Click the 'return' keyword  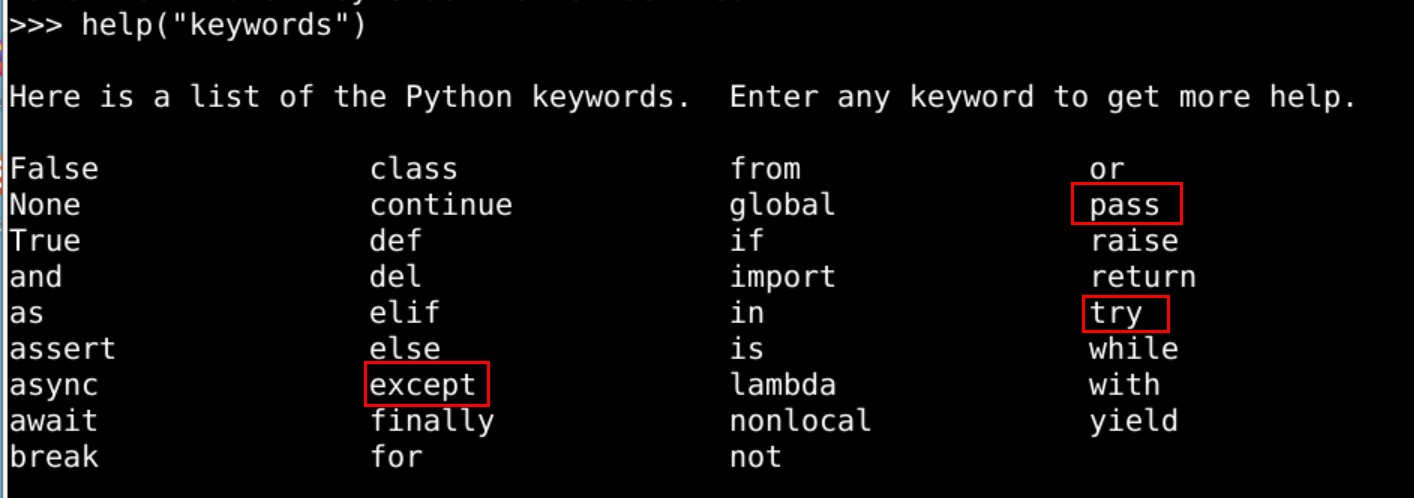pos(1142,277)
